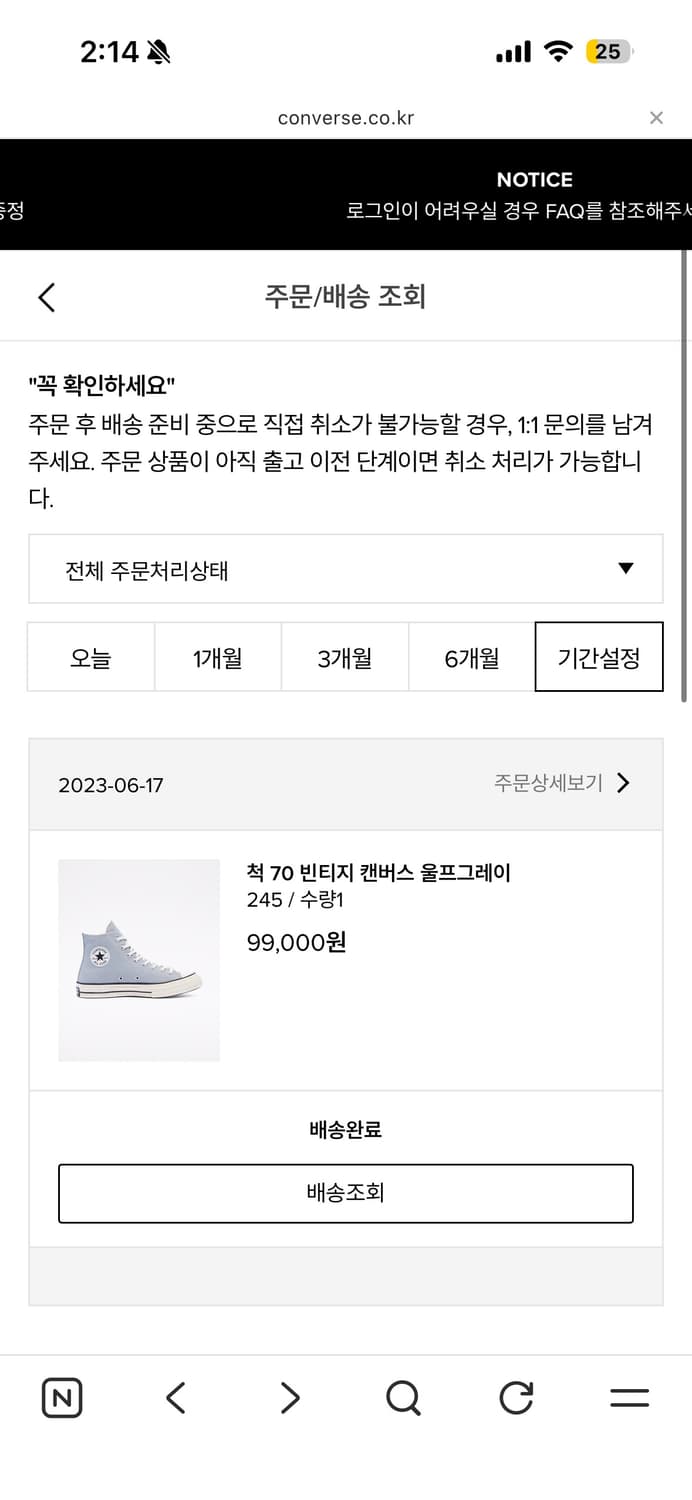Select the 3개월 filter button

pos(345,657)
